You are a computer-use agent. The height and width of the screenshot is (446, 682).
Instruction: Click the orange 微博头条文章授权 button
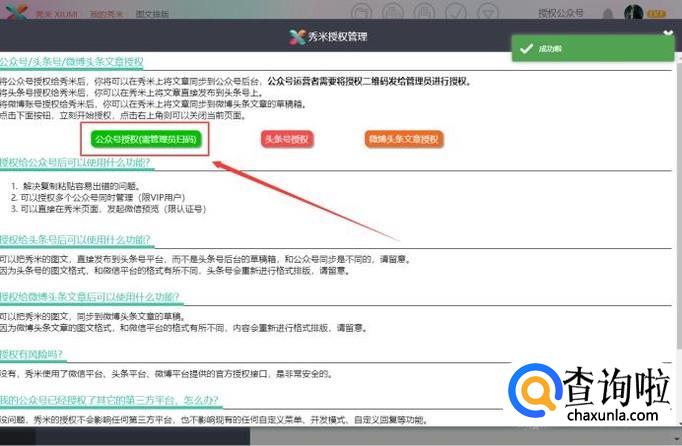click(x=404, y=139)
